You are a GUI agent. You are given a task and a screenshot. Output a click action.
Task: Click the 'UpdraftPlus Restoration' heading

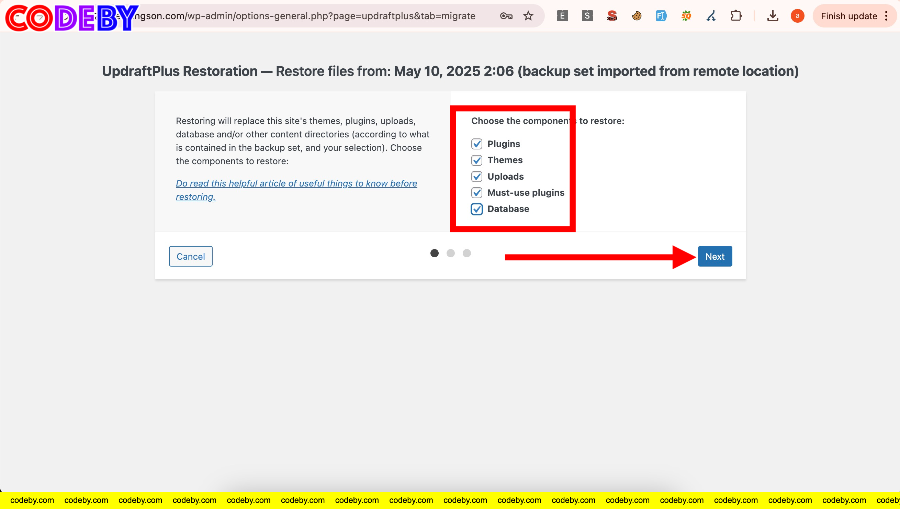tap(180, 71)
